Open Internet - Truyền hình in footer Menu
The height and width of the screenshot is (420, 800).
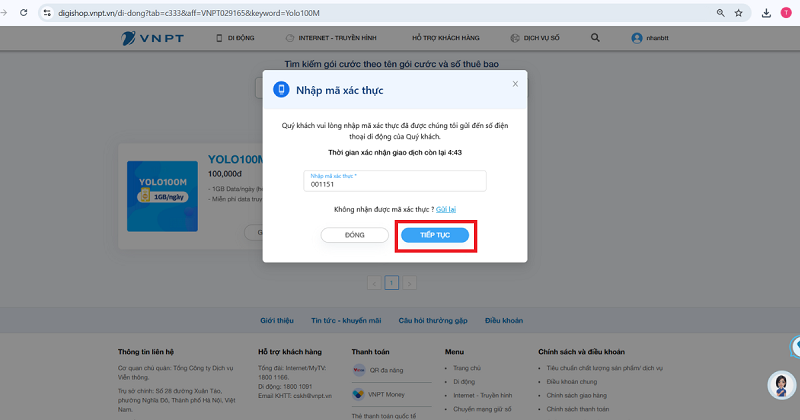click(x=483, y=396)
